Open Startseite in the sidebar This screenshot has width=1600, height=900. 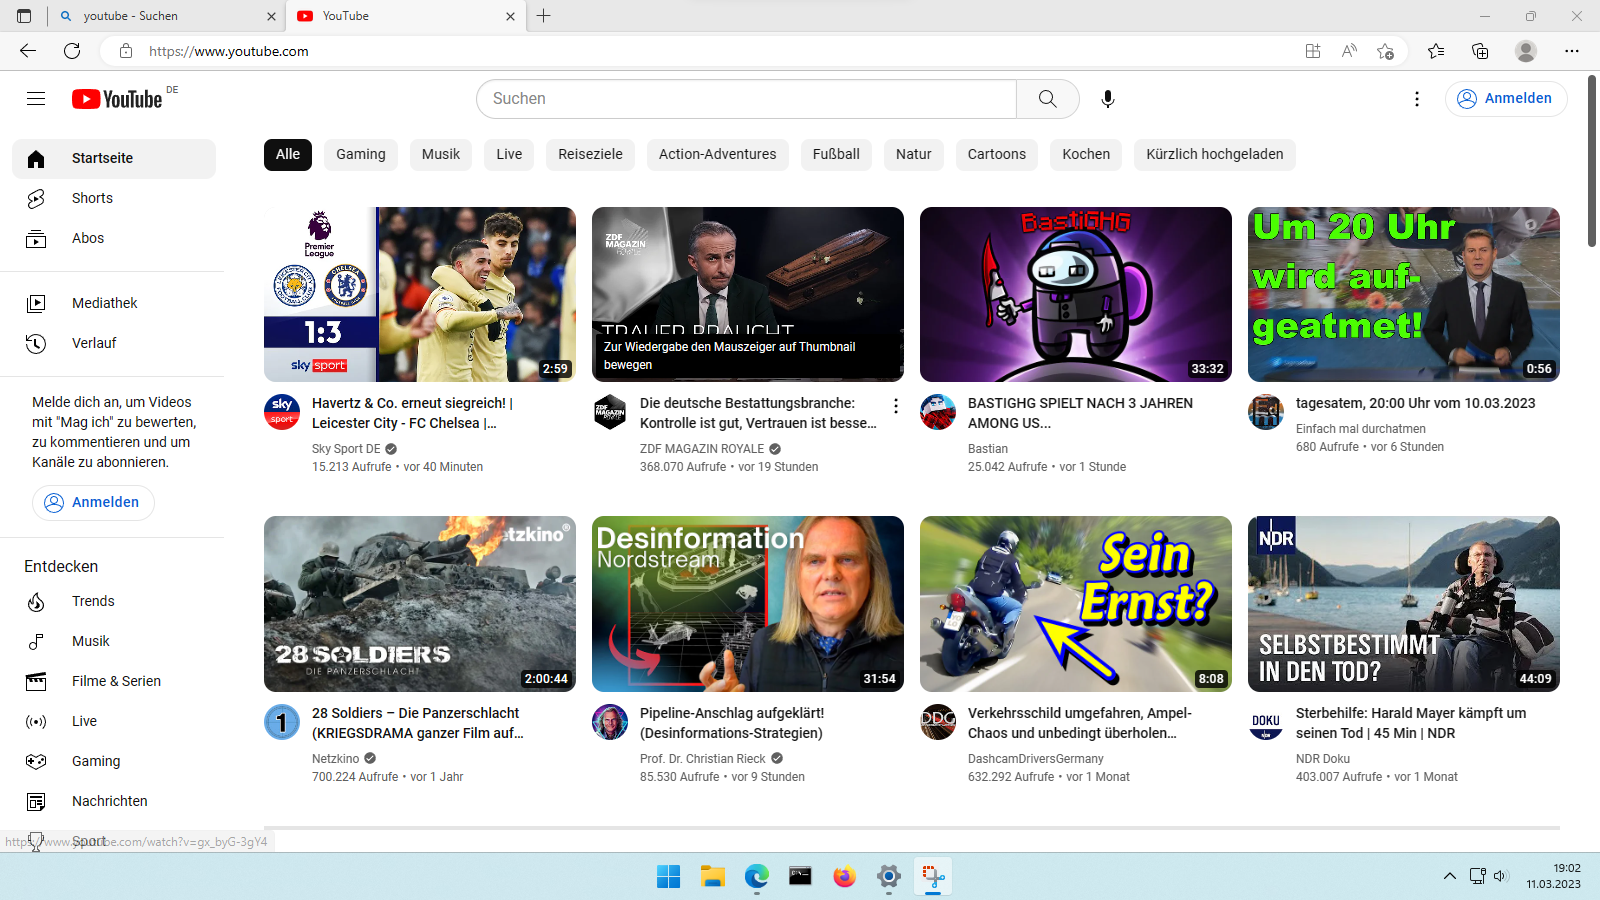click(114, 158)
